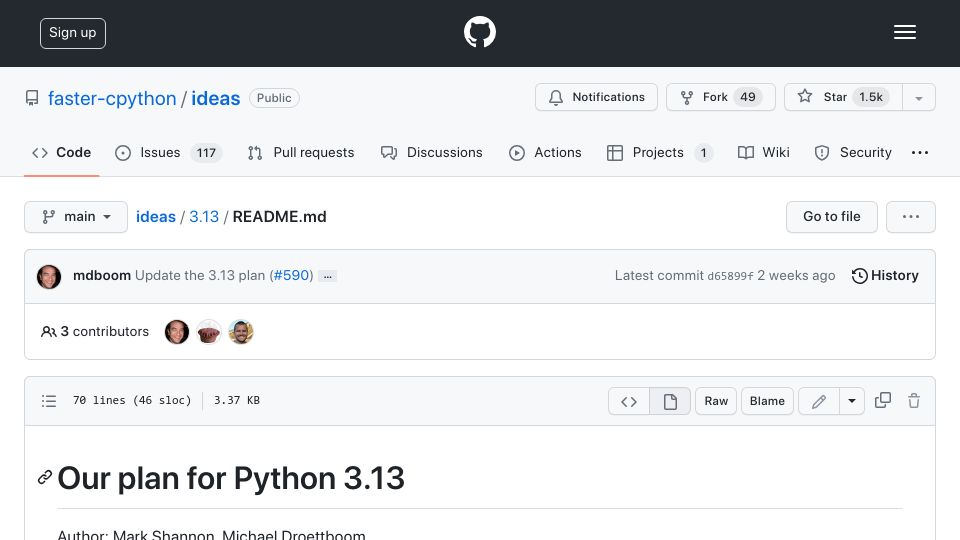This screenshot has width=960, height=540.
Task: Open the Raw file view
Action: tap(716, 401)
